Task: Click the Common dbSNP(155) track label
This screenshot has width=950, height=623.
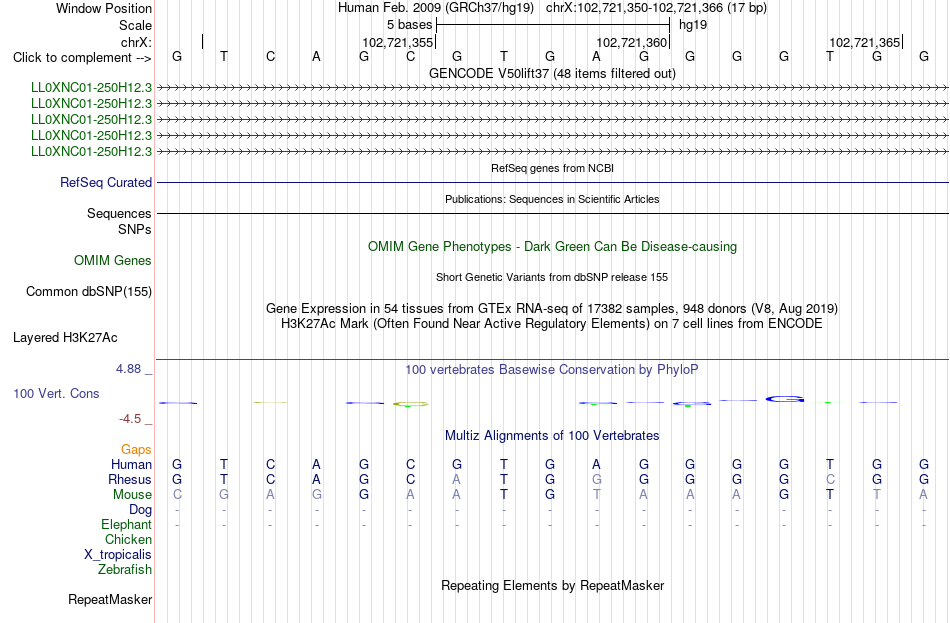Action: click(x=89, y=292)
